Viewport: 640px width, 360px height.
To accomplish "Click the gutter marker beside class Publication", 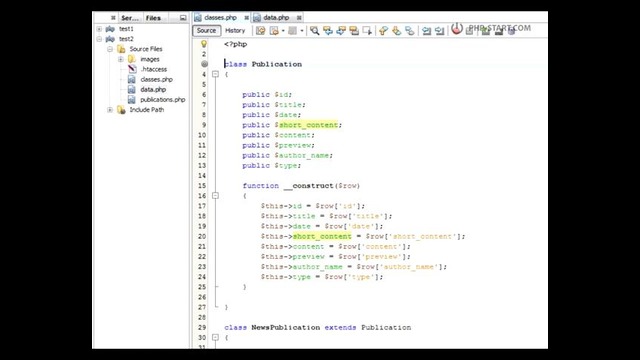I will coord(204,64).
